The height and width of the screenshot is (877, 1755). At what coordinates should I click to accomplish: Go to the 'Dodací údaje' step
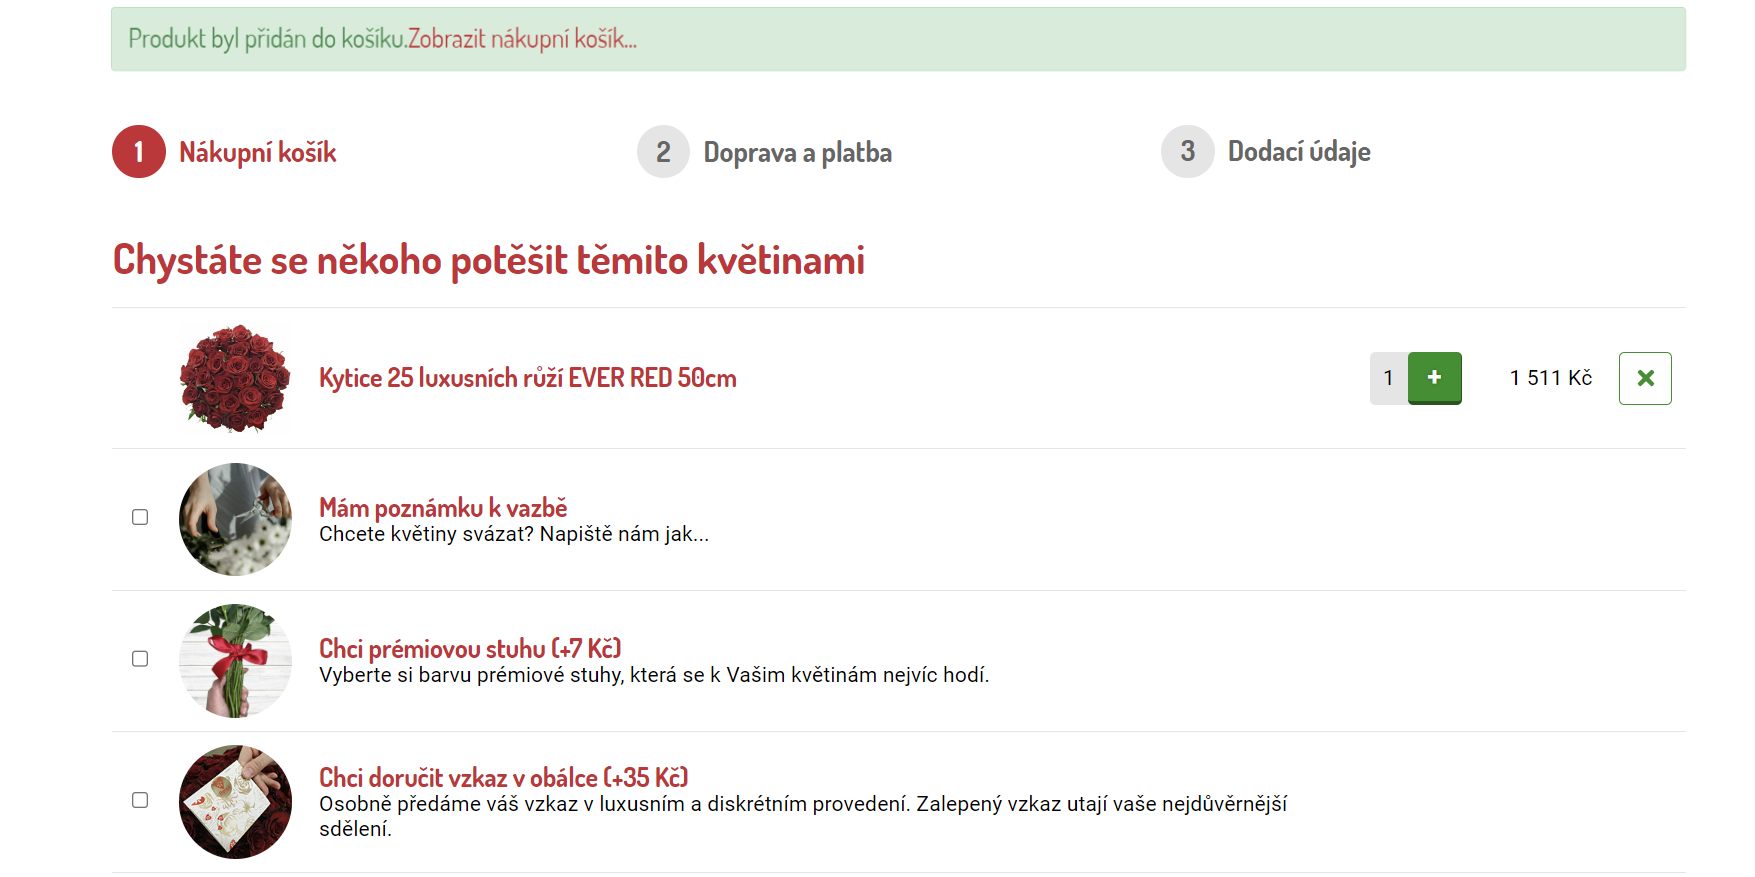(1298, 152)
